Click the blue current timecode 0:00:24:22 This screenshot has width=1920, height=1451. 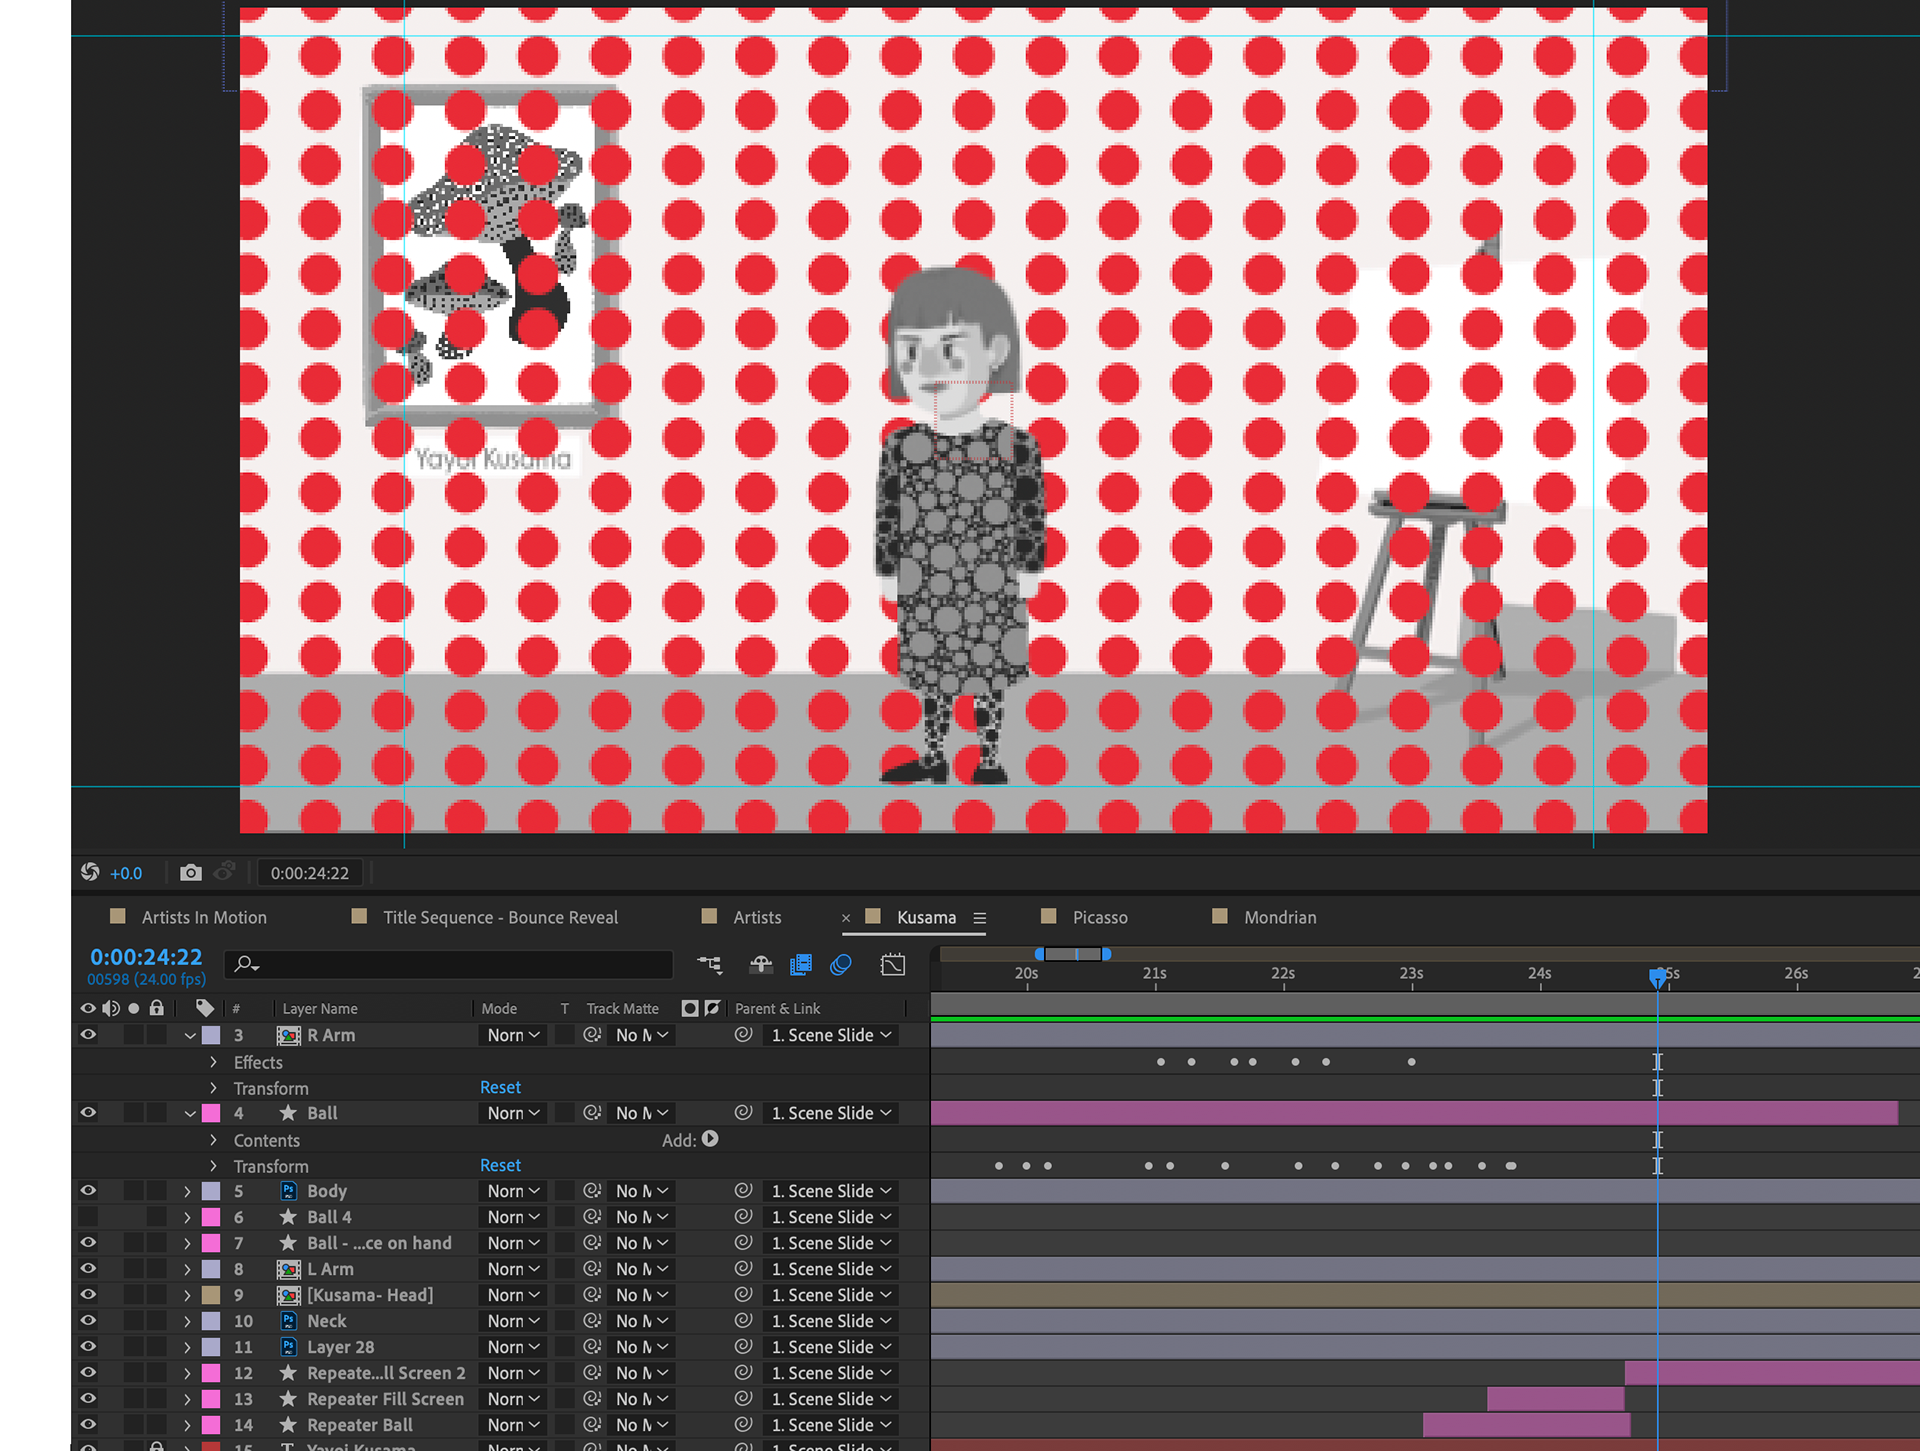pos(146,957)
